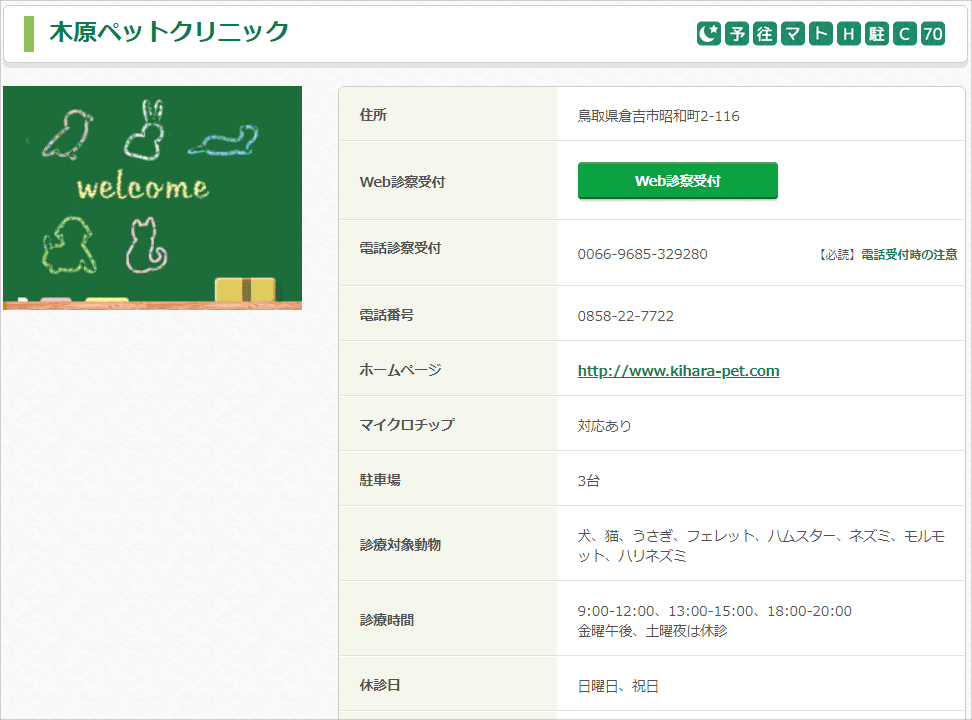Open the 【必読】電話受付時の注意 notice link
Screen dimensions: 972x720
(x=887, y=255)
